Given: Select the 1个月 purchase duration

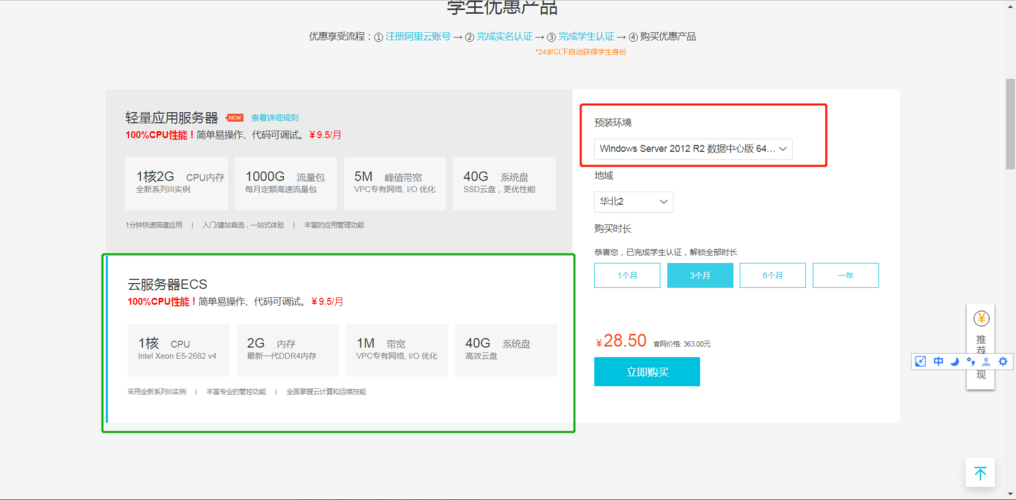Looking at the screenshot, I should tap(627, 275).
